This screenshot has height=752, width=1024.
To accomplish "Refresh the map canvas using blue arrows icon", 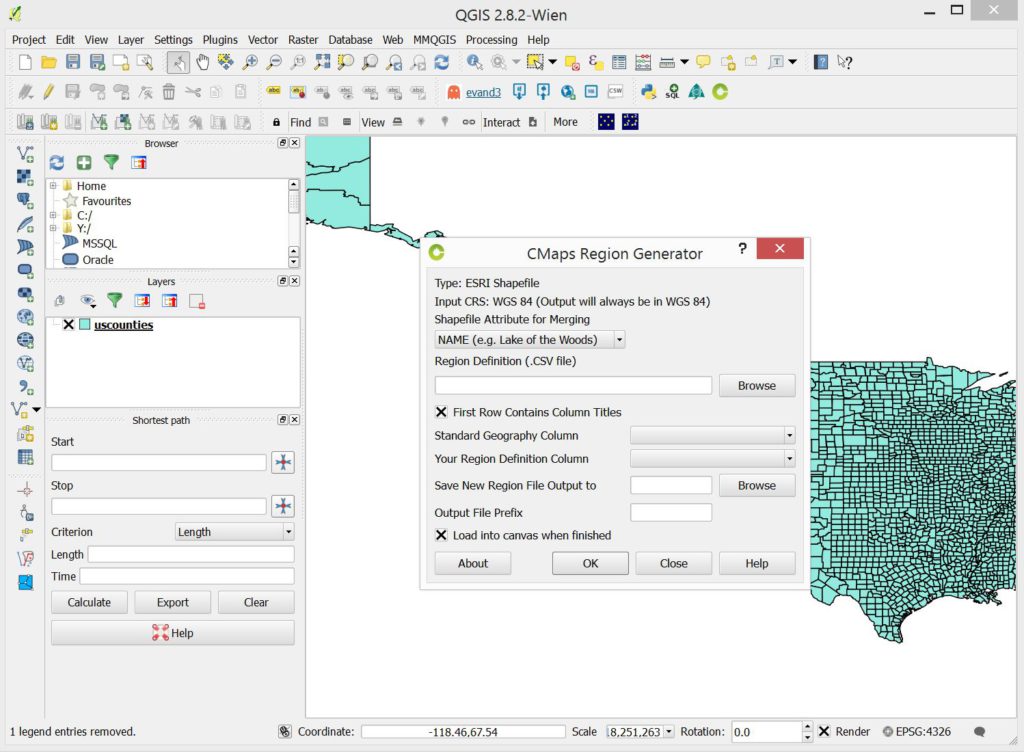I will tap(441, 62).
